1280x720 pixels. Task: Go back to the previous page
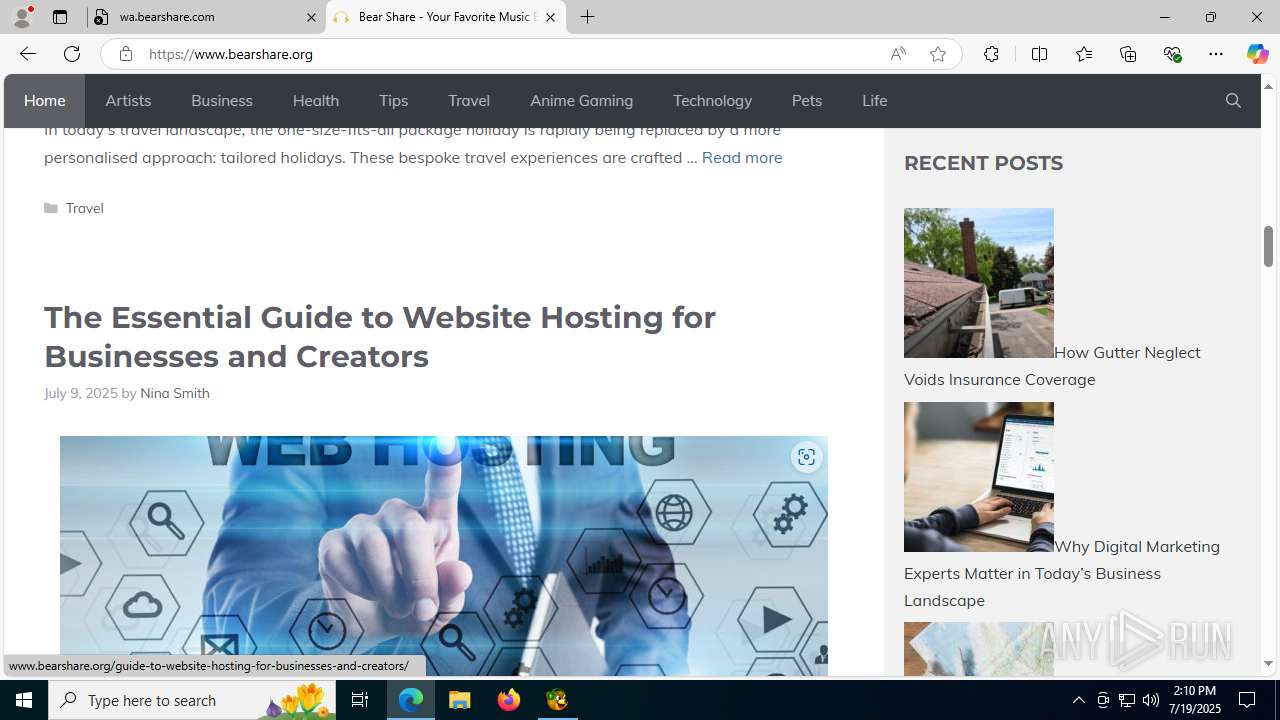pyautogui.click(x=27, y=54)
